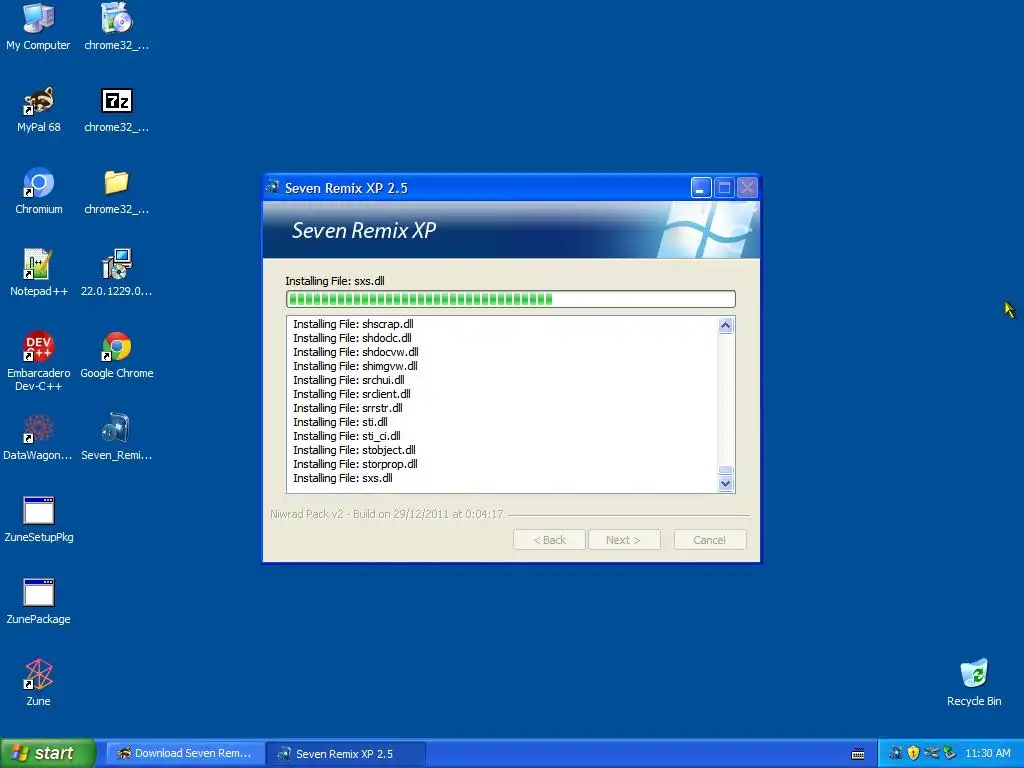The image size is (1024, 768).
Task: Click the log list scroll up arrow
Action: pos(726,325)
